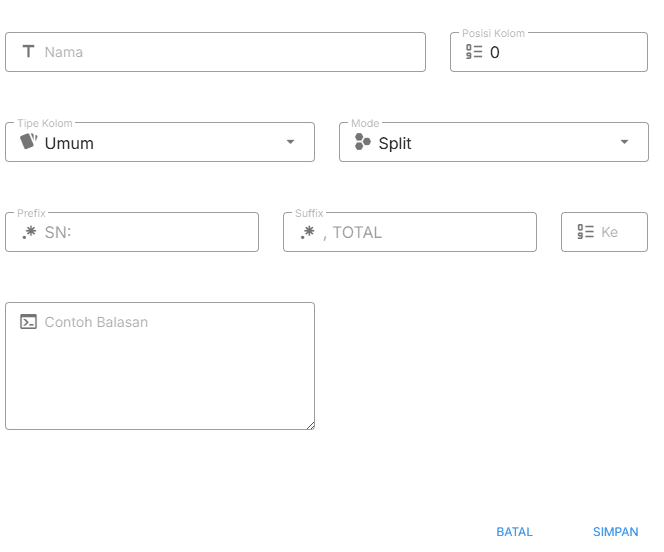Image resolution: width=664 pixels, height=552 pixels.
Task: Click the console icon in Contoh Balasan
Action: coord(29,322)
